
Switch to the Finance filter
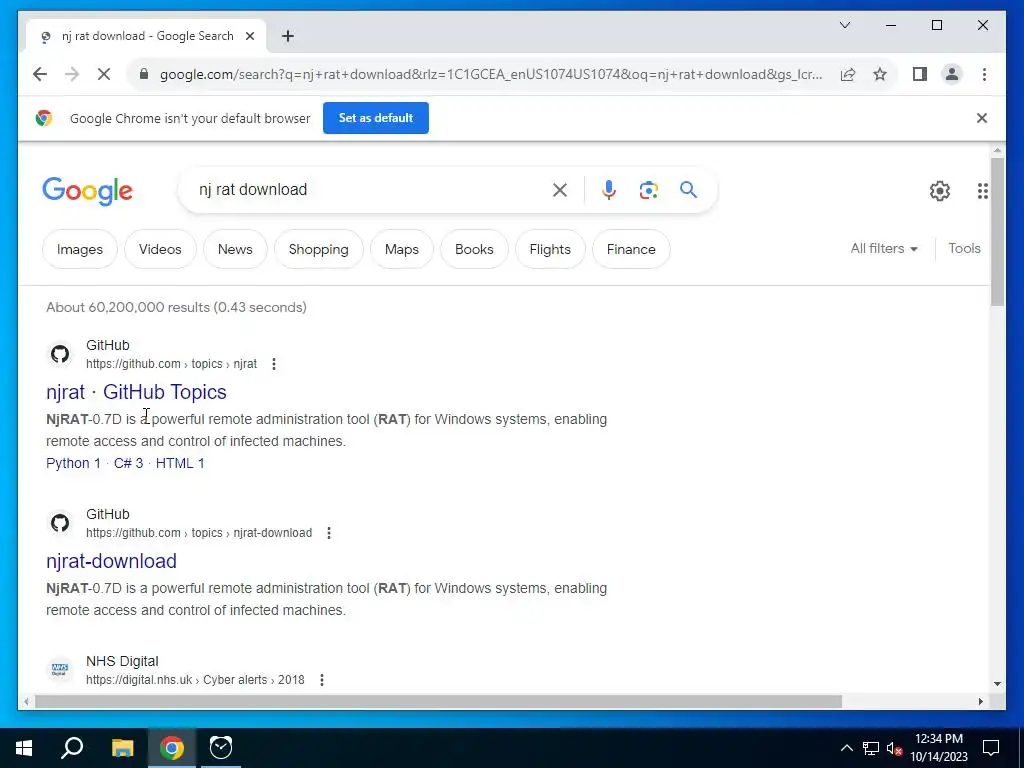(x=631, y=249)
